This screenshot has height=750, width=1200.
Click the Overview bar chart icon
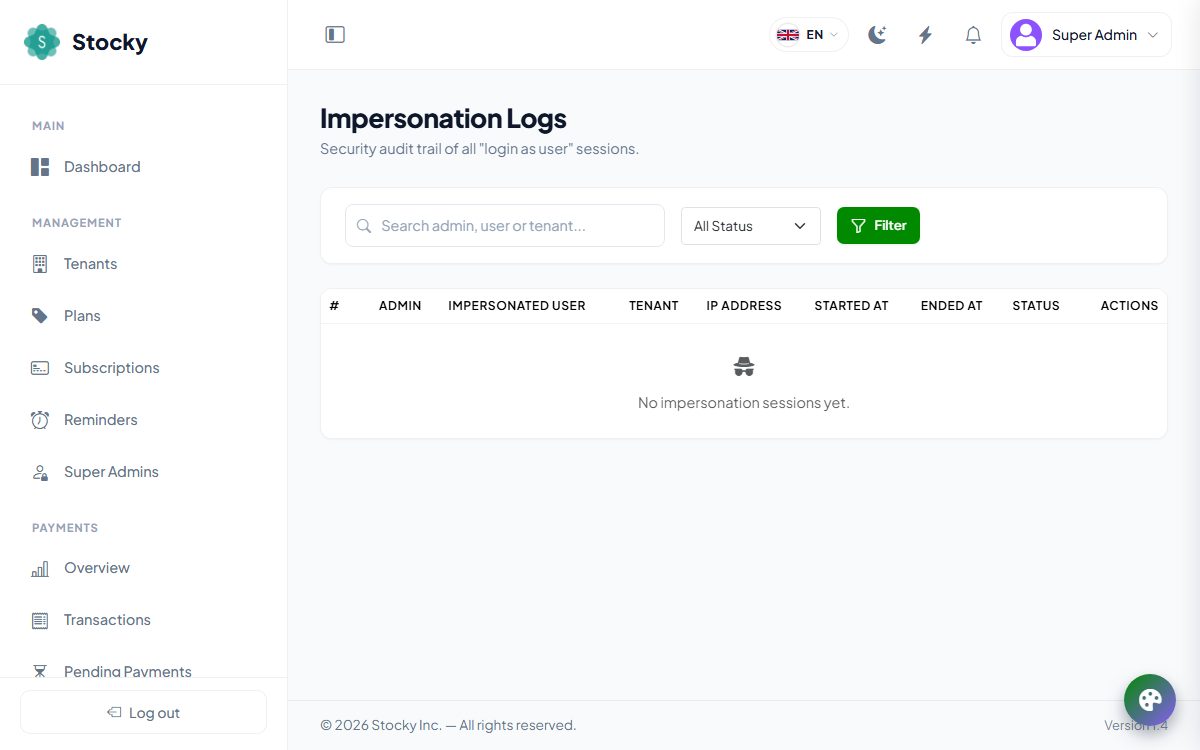tap(40, 568)
